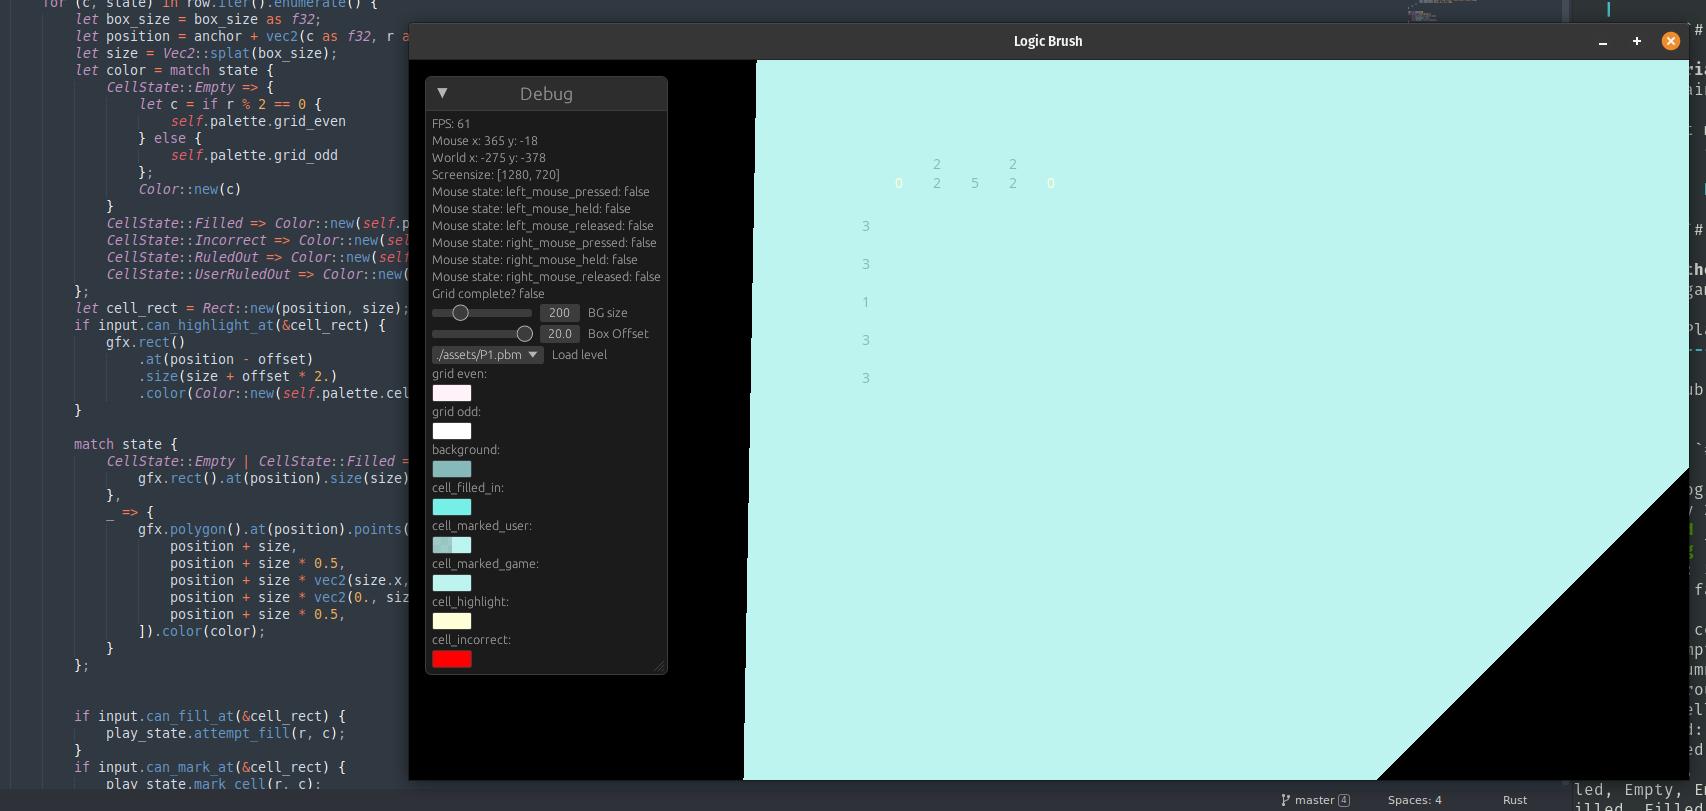Collapse the Debug panel with its triangle
This screenshot has width=1706, height=811.
pyautogui.click(x=442, y=93)
